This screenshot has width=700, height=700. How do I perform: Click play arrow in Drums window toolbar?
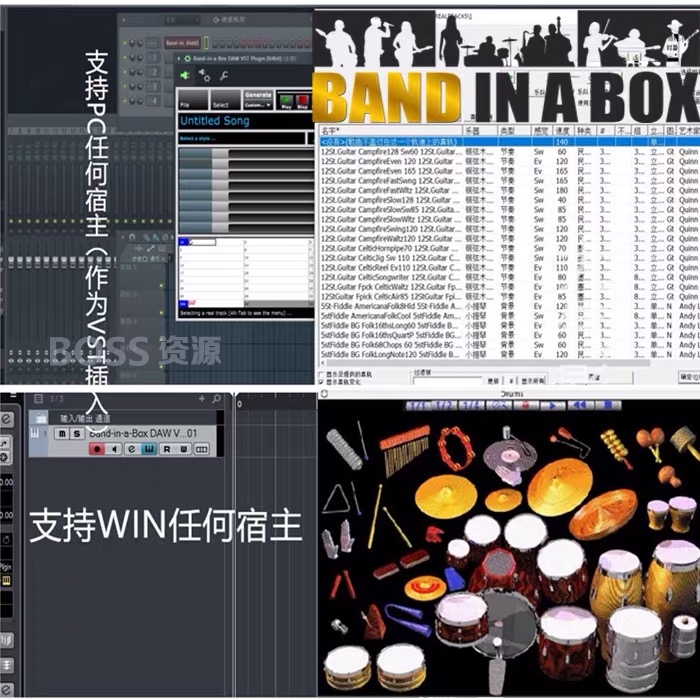click(552, 405)
